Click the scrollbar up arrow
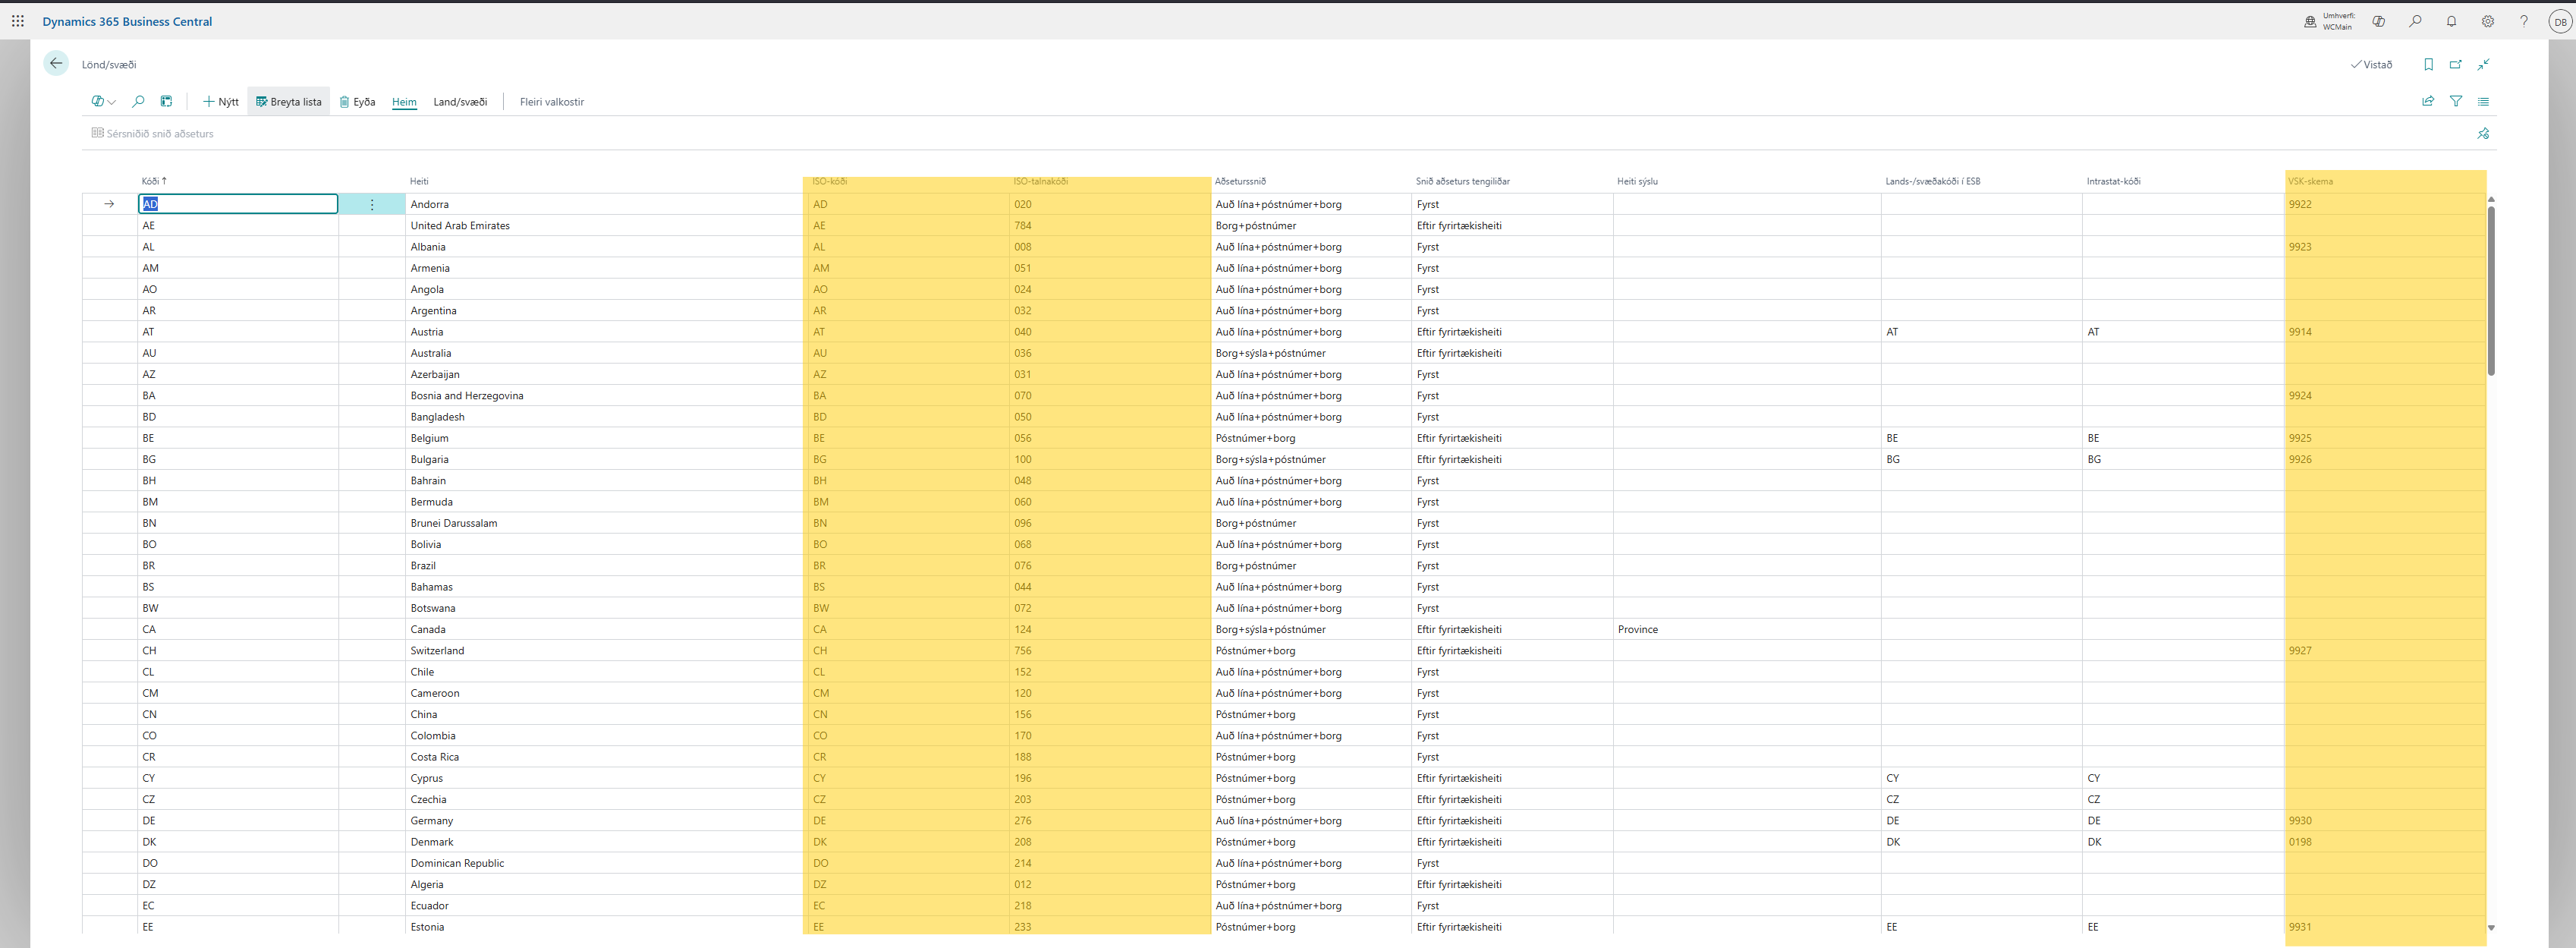 2491,199
